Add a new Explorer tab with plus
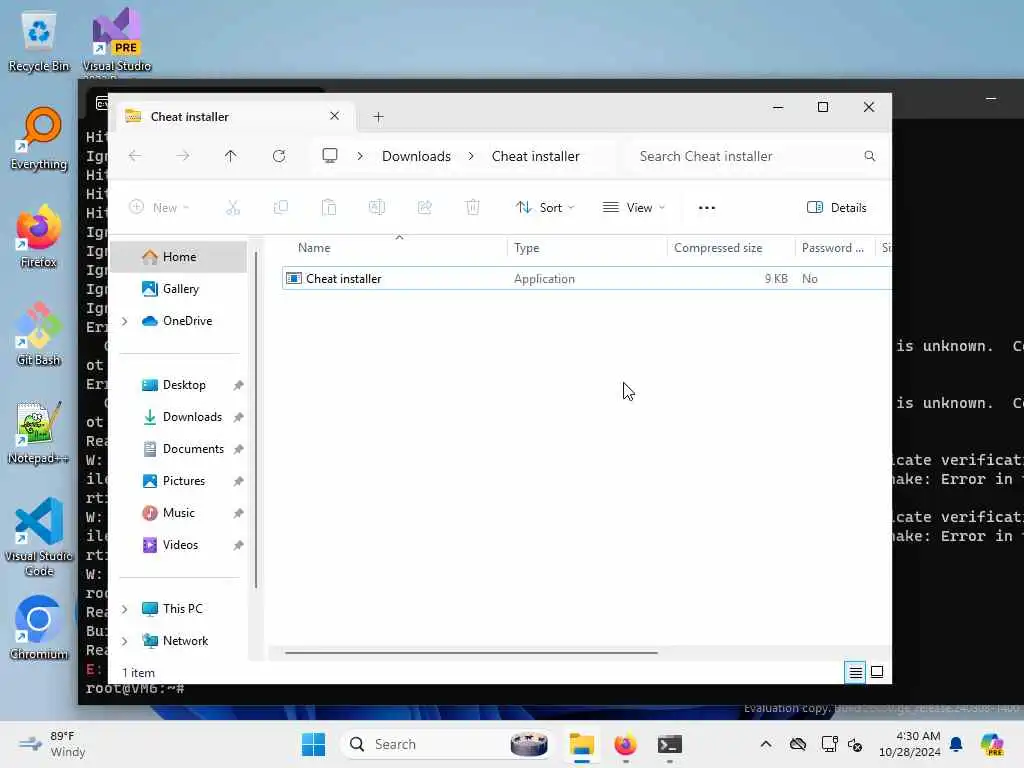The image size is (1024, 768). [x=378, y=117]
